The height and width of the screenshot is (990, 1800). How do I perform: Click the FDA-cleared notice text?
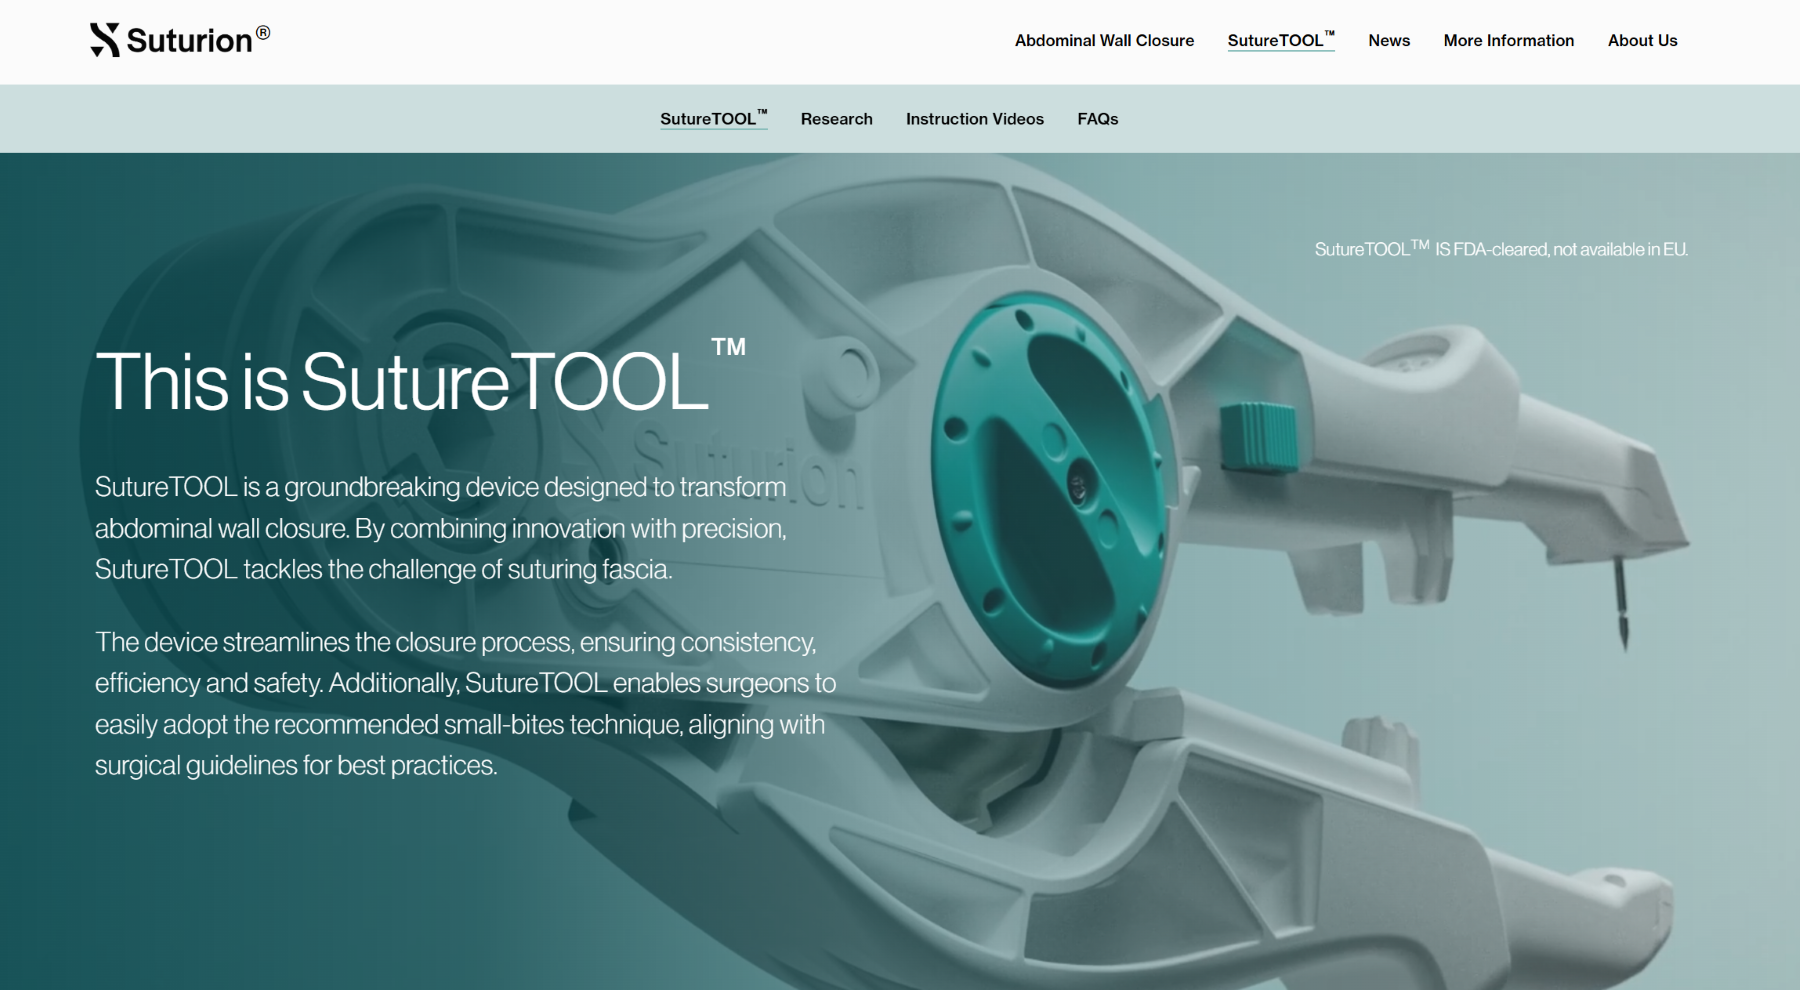click(1501, 249)
